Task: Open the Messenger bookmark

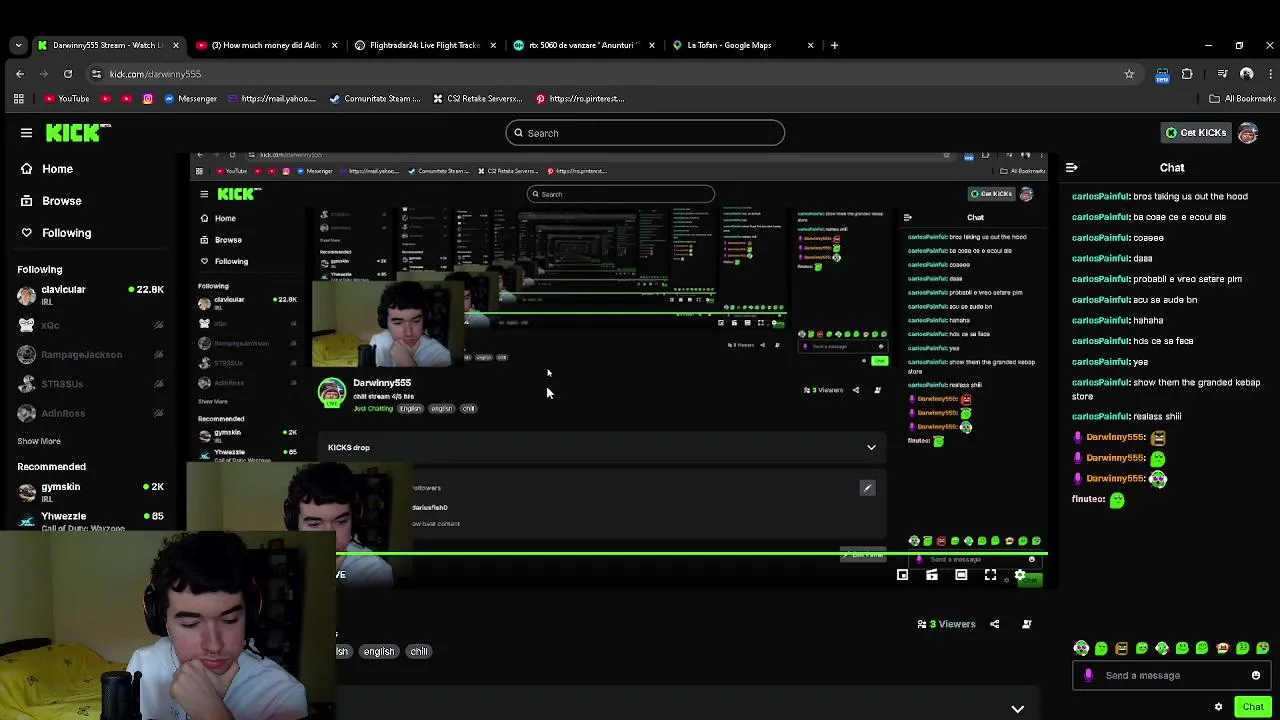Action: pyautogui.click(x=190, y=99)
